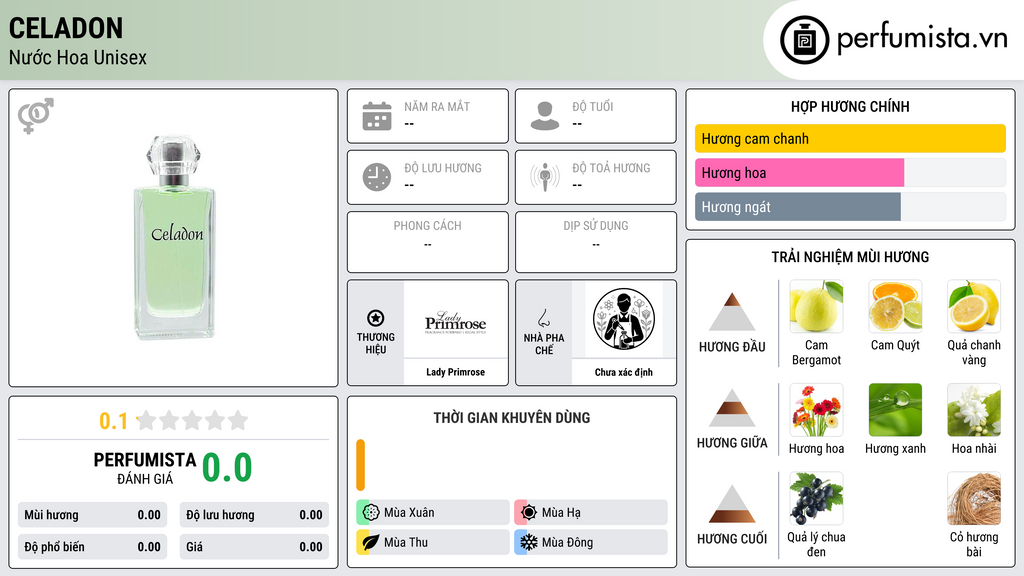The image size is (1024, 576).
Task: Click the green 0.0 Perfumista score
Action: coord(227,467)
